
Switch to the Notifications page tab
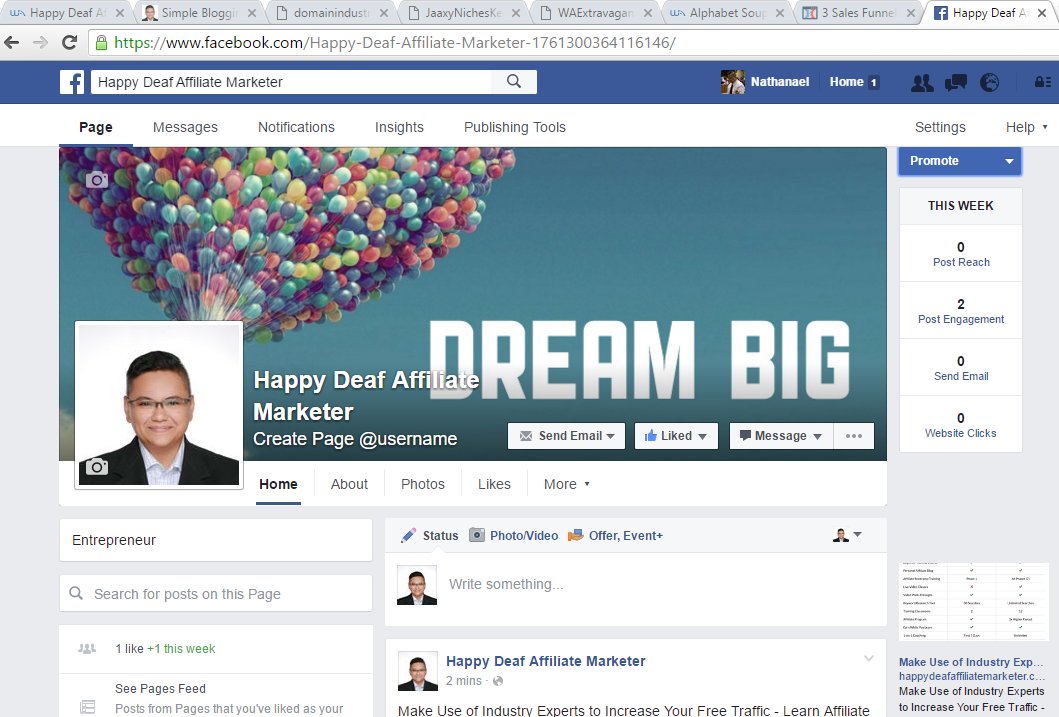point(296,127)
